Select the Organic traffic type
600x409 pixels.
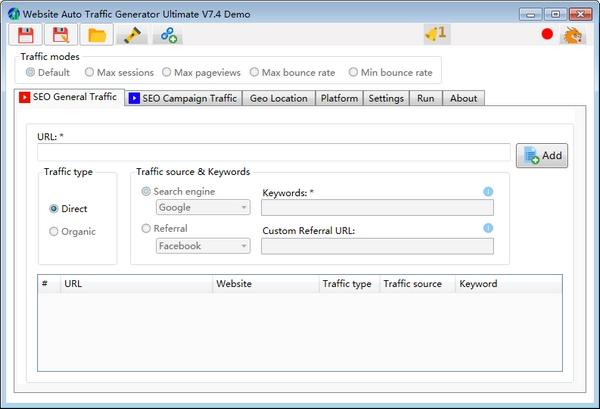pos(54,232)
